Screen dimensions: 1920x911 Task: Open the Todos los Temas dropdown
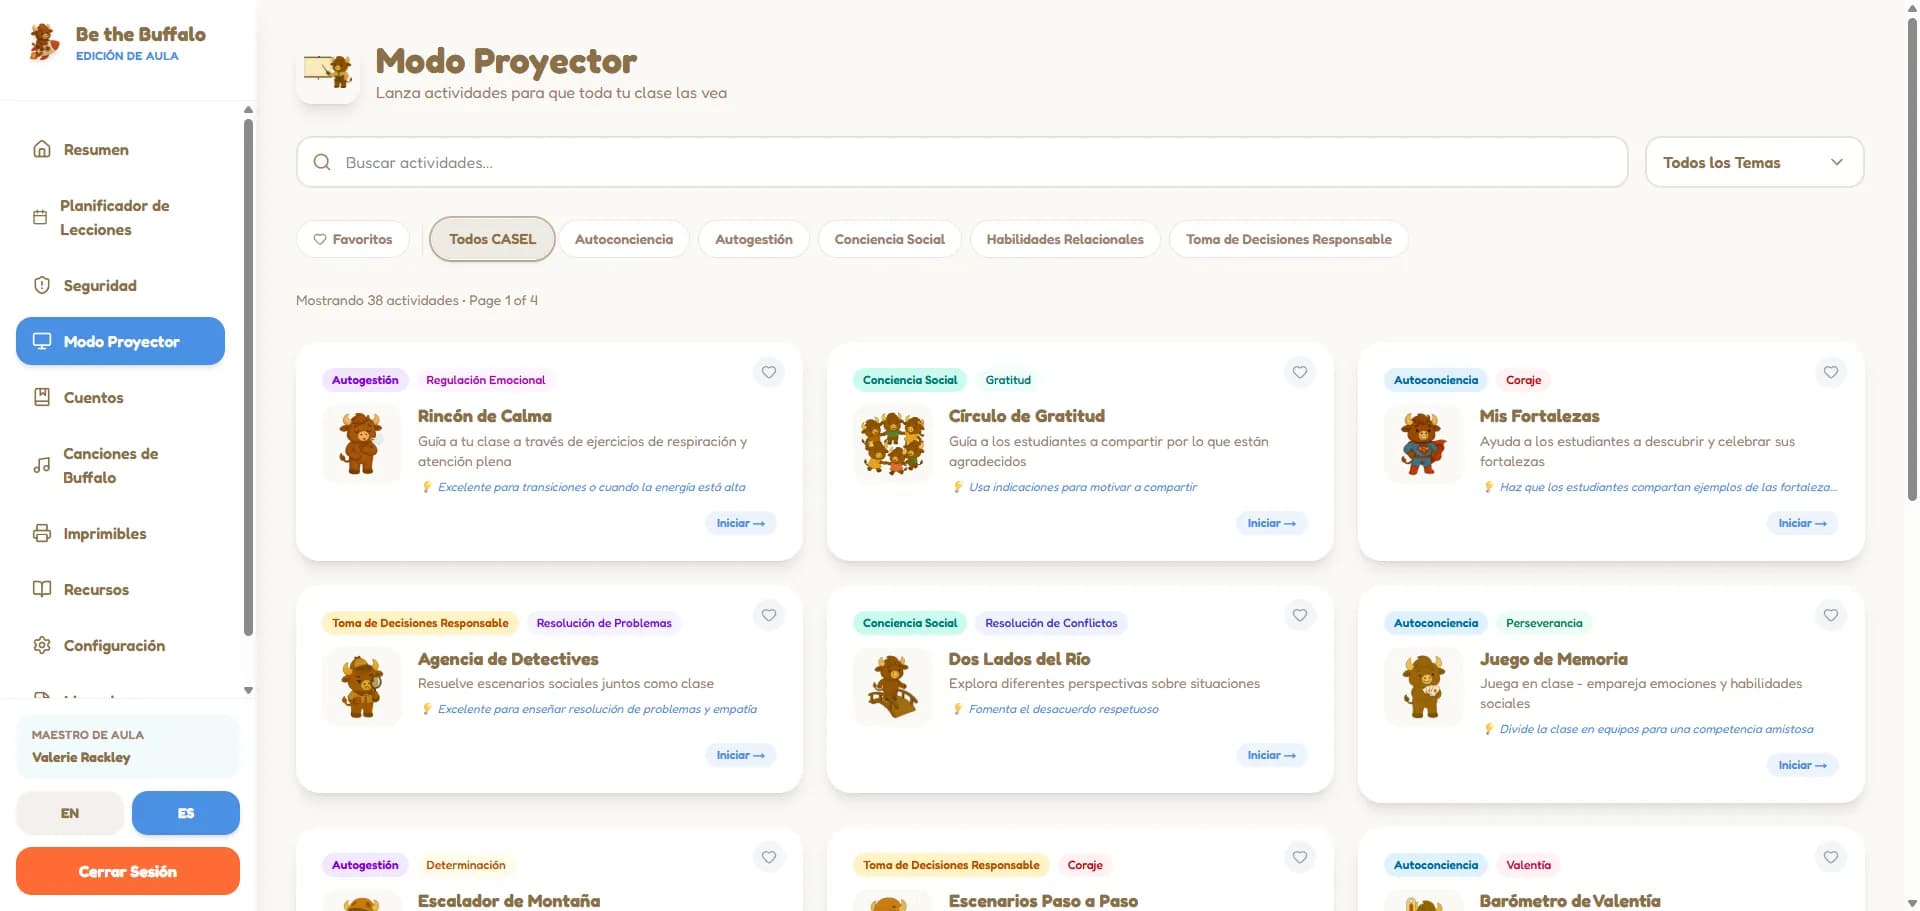1754,162
